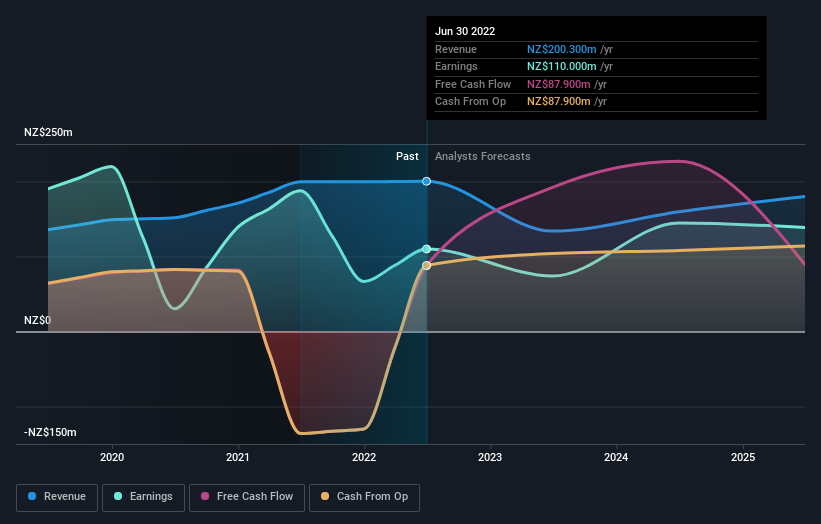
Task: Click the -NZ$150m y-axis label
Action: click(50, 432)
